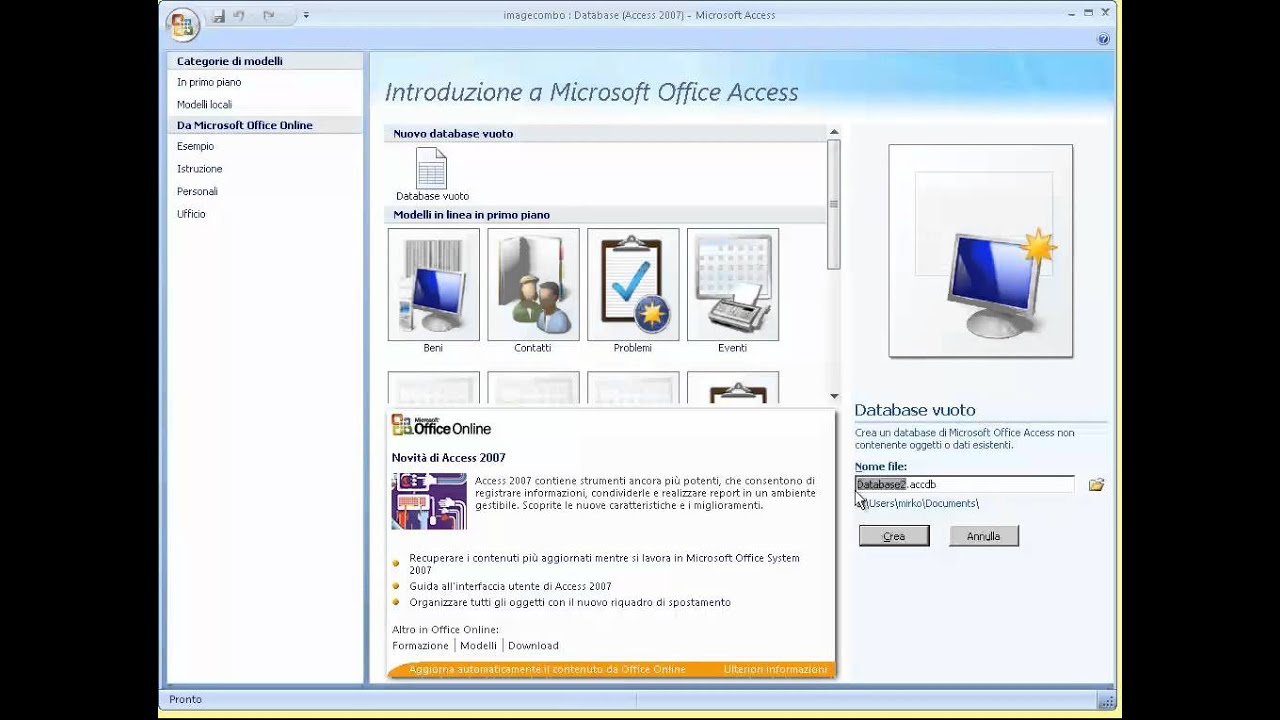Click Recuperare i contenuti più aggiornati link
This screenshot has height=720, width=1280.
604,564
